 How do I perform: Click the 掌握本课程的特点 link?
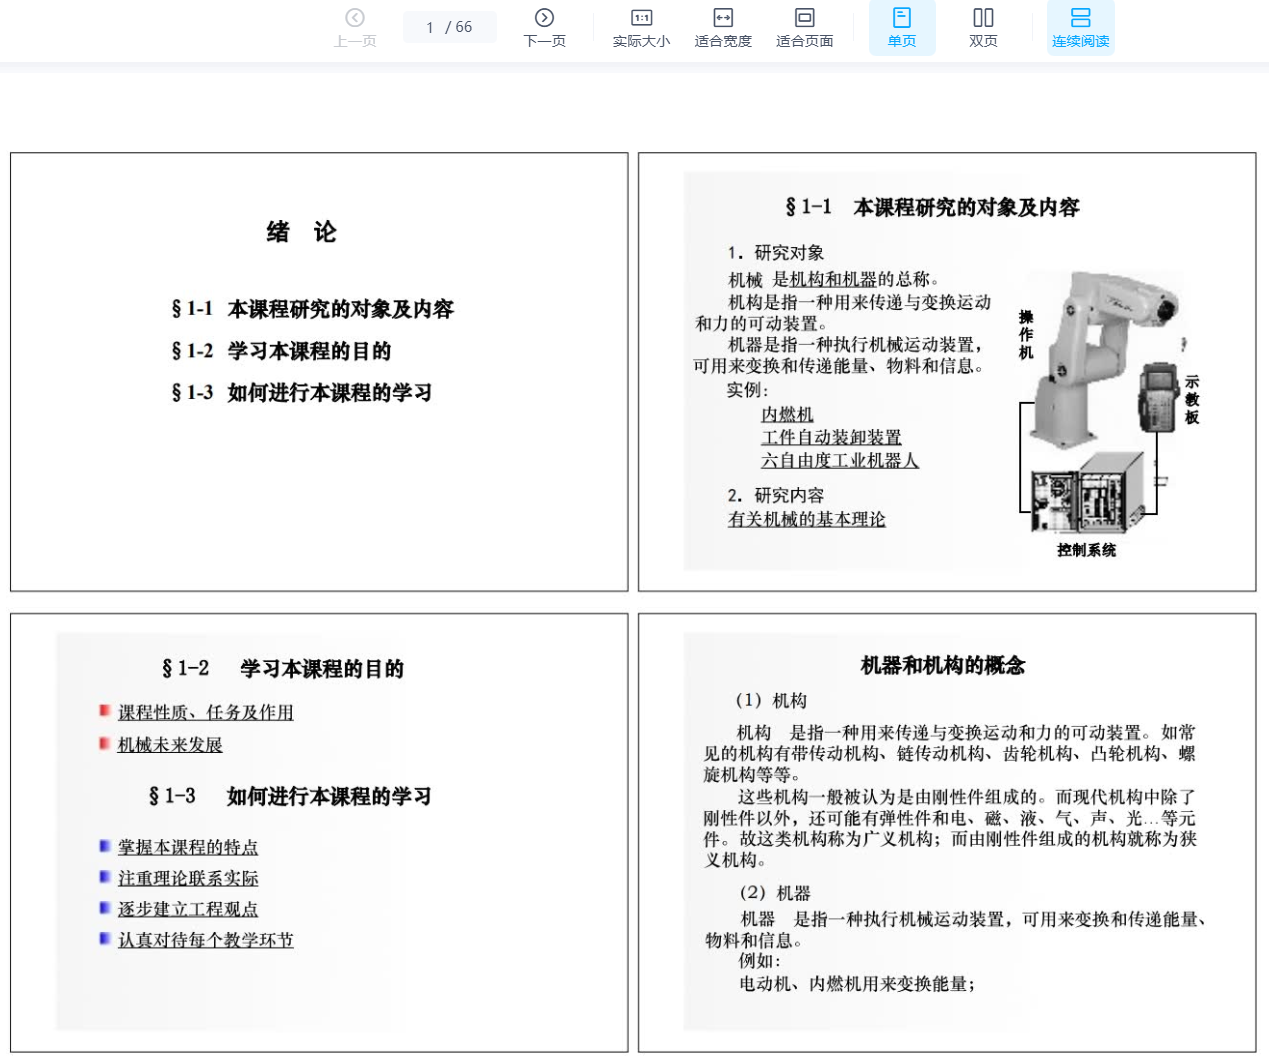[x=188, y=847]
